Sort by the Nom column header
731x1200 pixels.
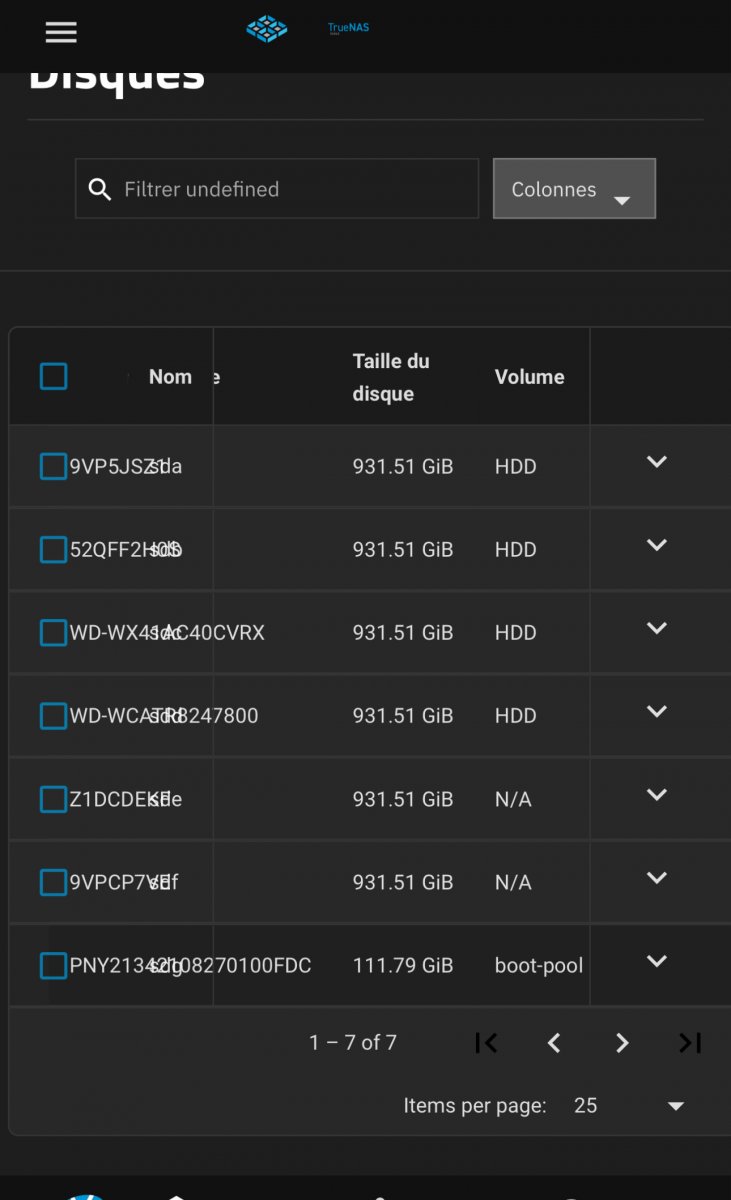tap(170, 377)
